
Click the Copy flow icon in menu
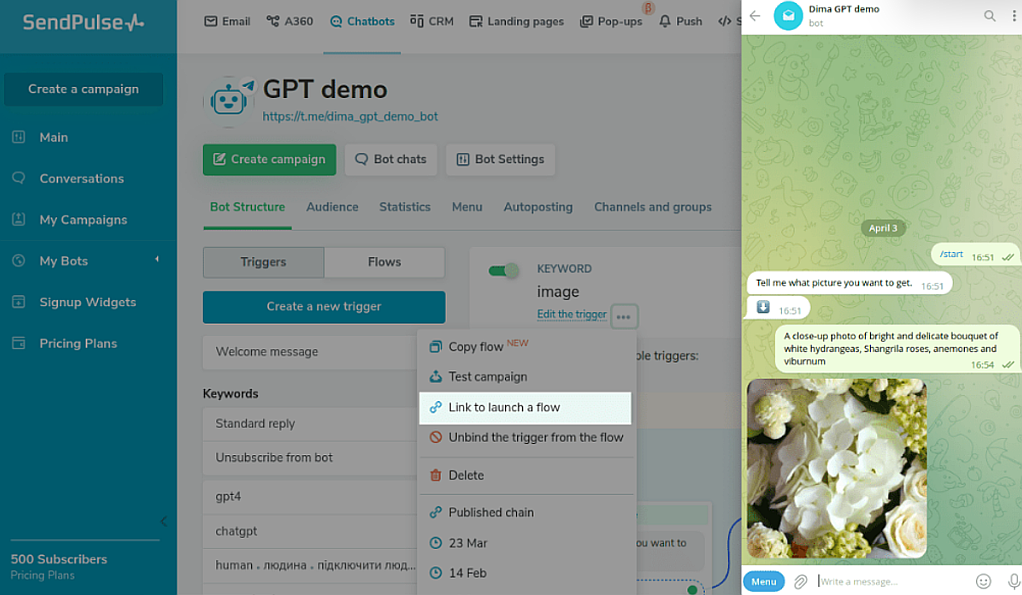click(x=435, y=347)
